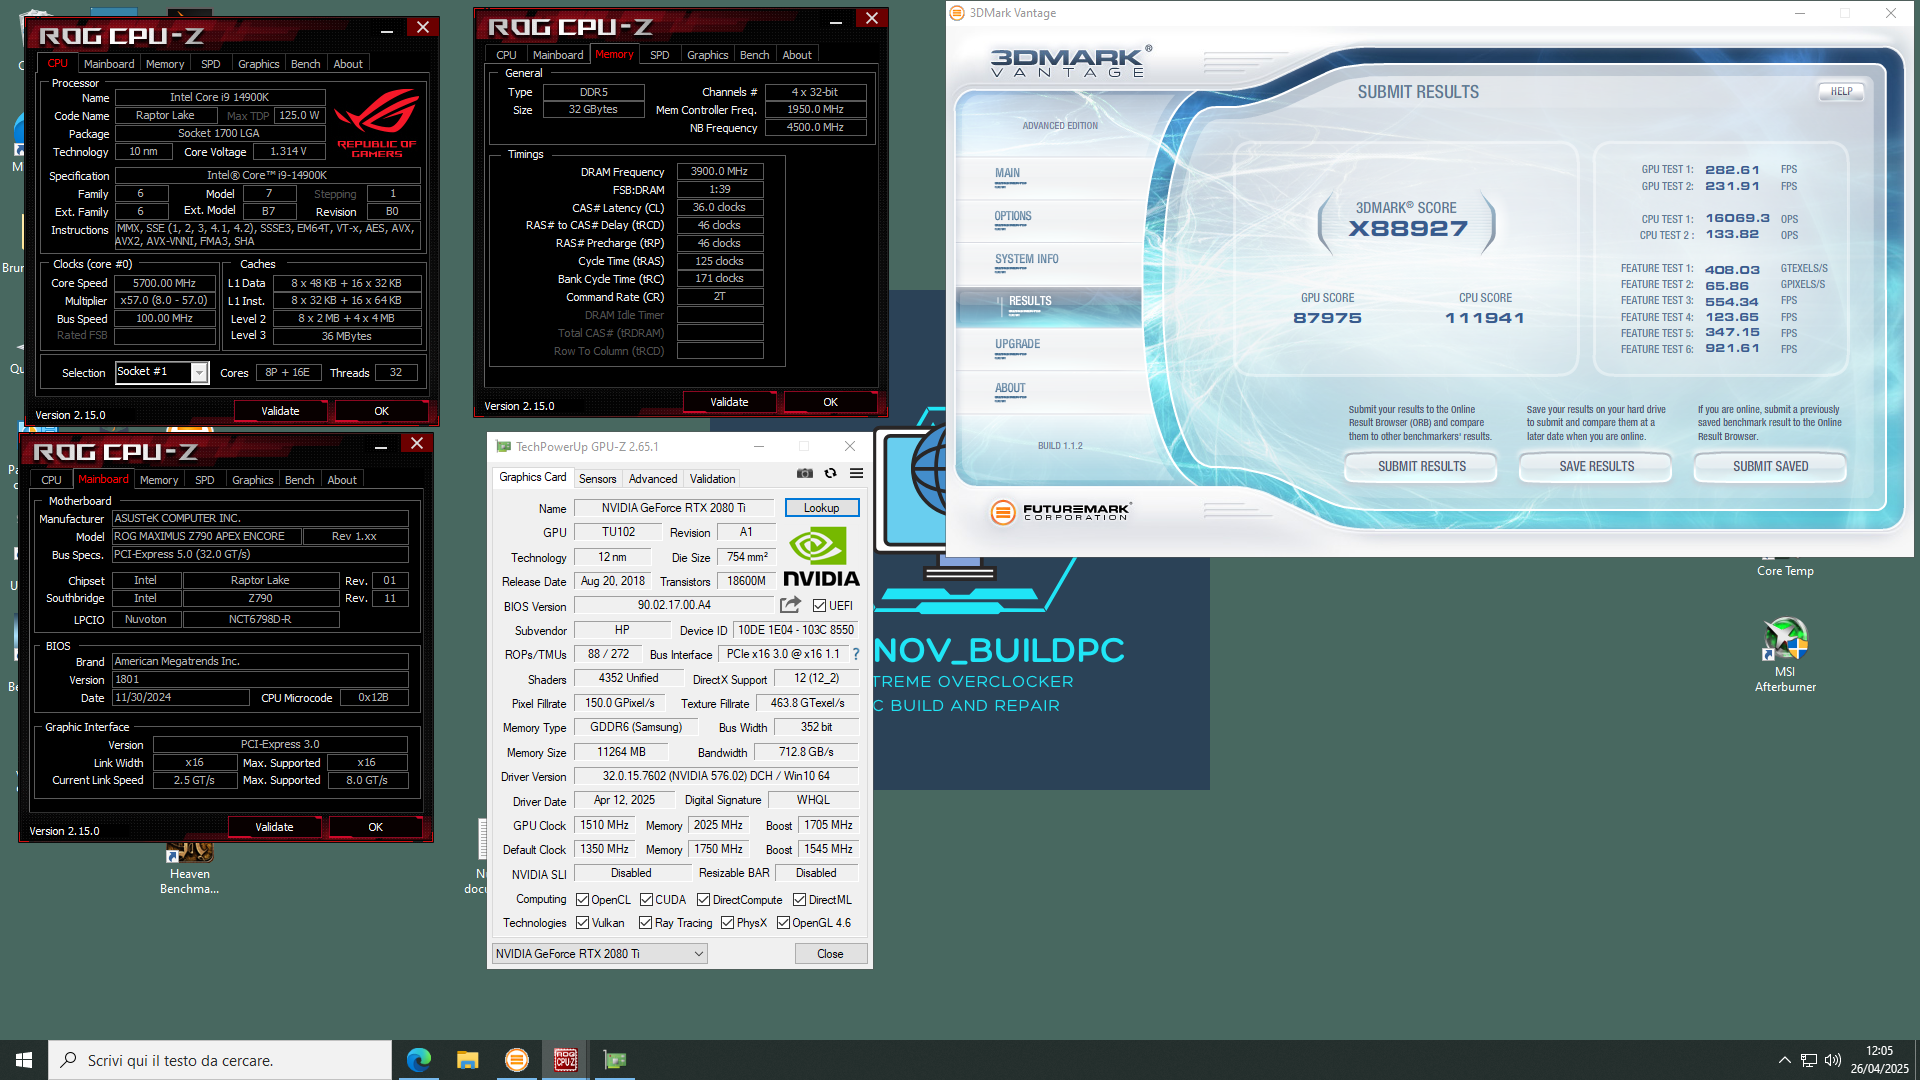
Task: Open About tab in Memory CPU-Z window
Action: [x=796, y=54]
